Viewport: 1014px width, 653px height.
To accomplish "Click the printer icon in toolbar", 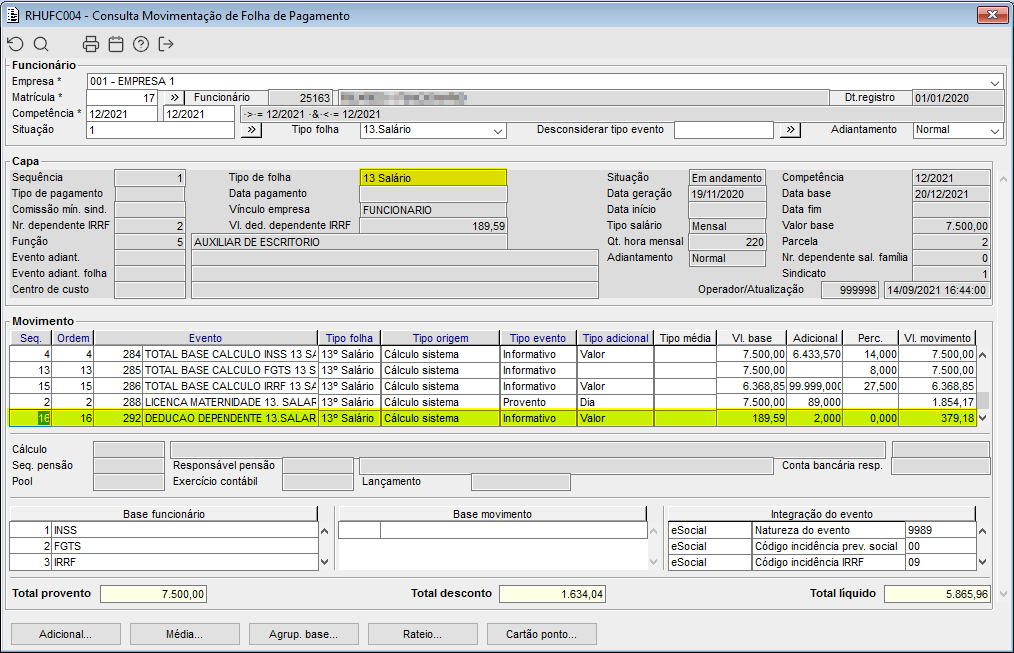I will pyautogui.click(x=91, y=44).
